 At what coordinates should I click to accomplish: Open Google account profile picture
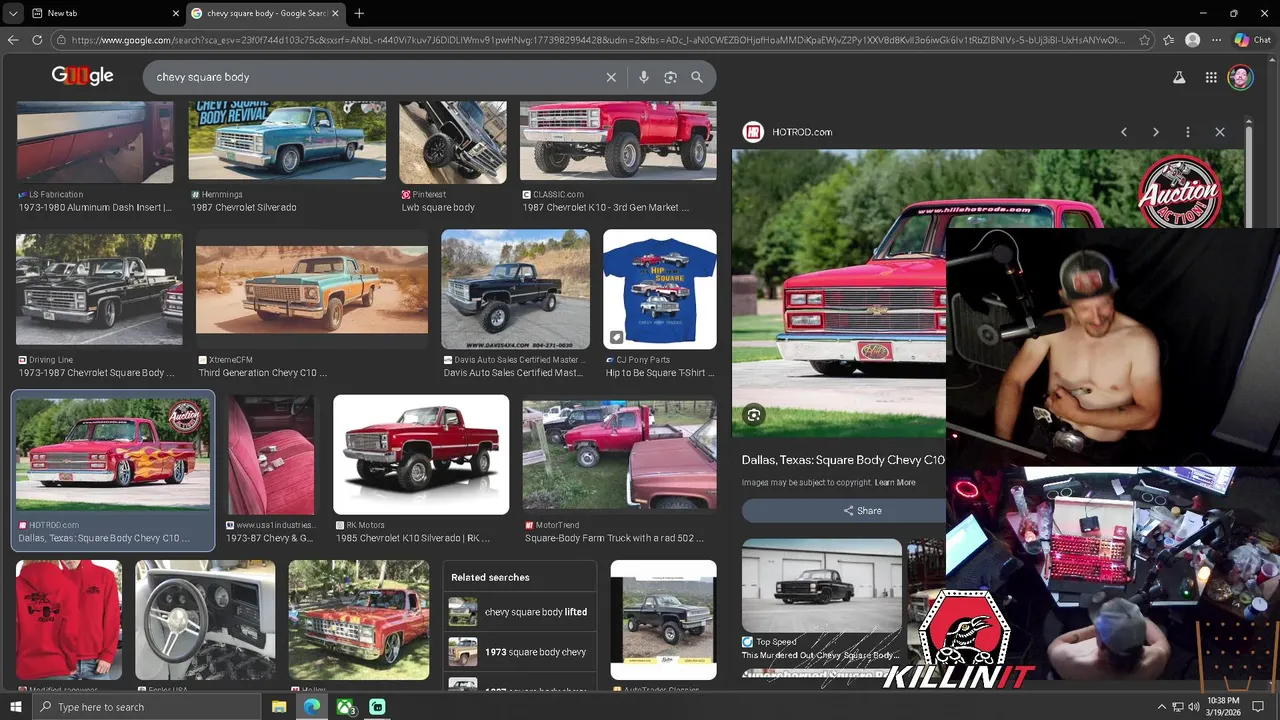tap(1240, 77)
